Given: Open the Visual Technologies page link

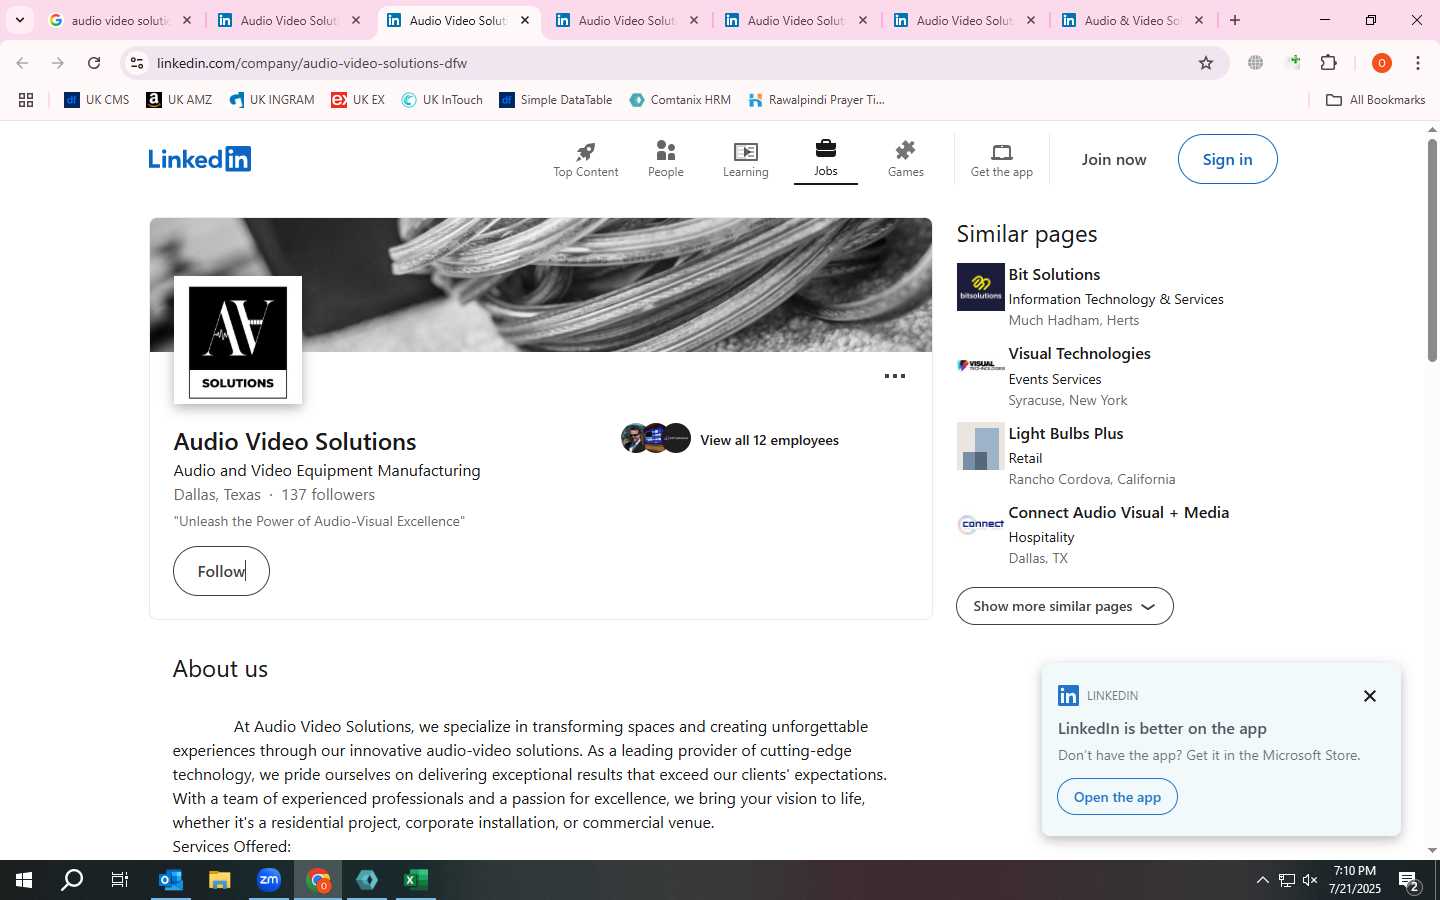Looking at the screenshot, I should coord(1079,354).
